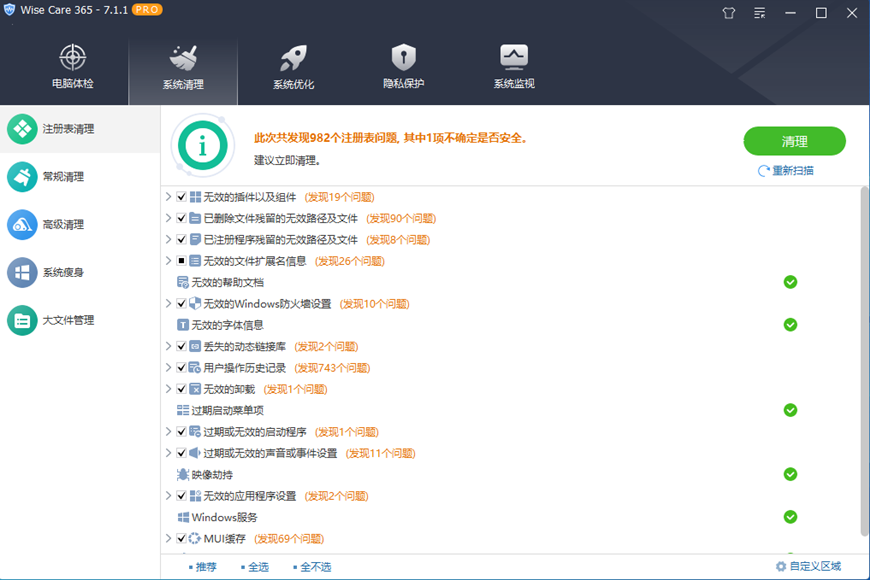Viewport: 870px width, 580px height.
Task: Click the (发现743个问题) count text
Action: [x=332, y=368]
